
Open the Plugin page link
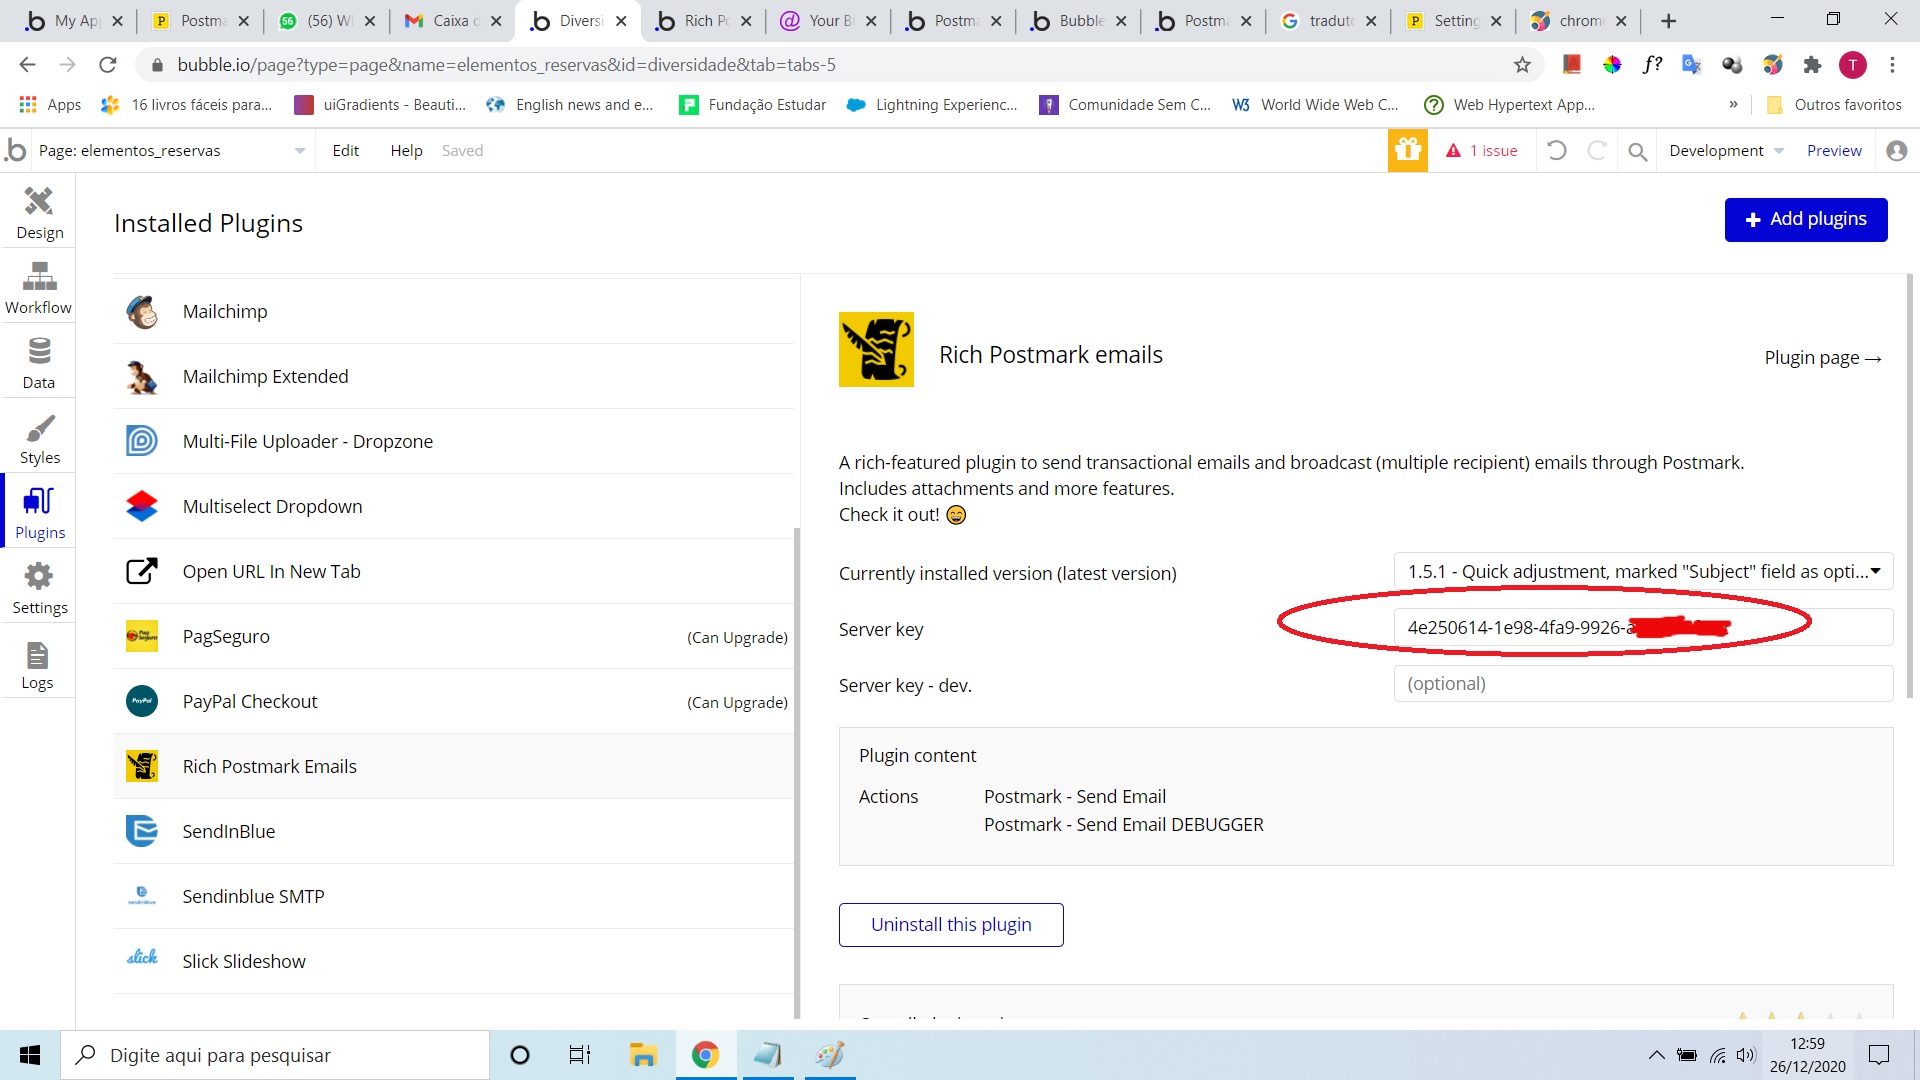(x=1822, y=358)
